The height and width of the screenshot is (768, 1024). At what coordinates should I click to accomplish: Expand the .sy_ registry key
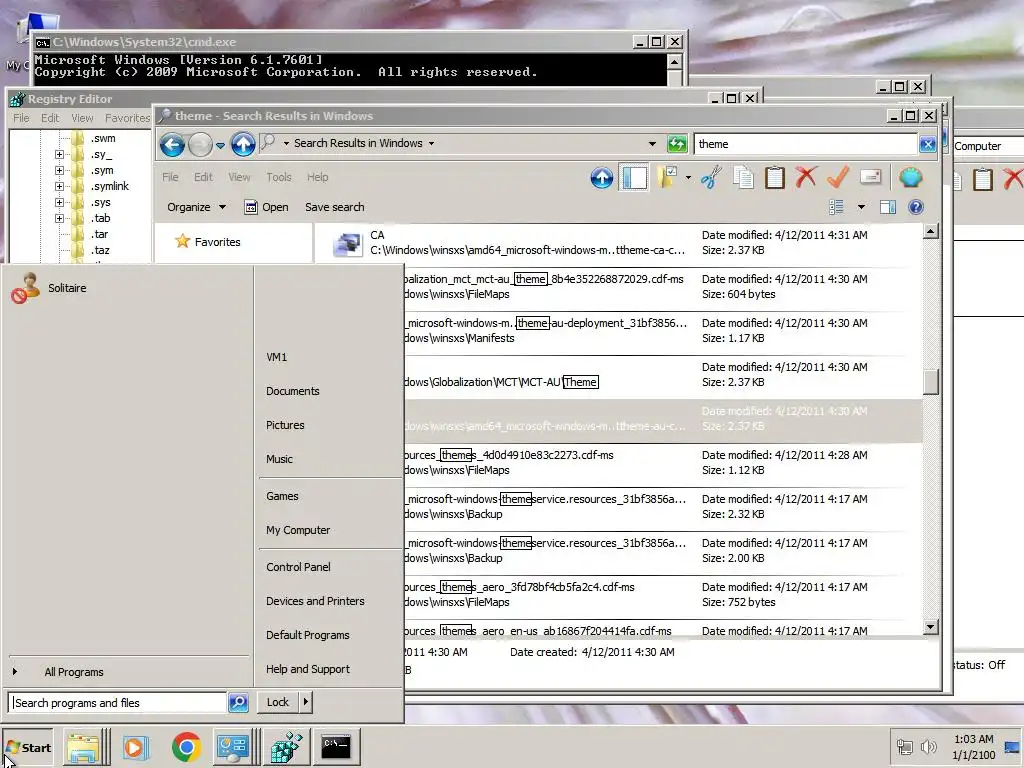pyautogui.click(x=59, y=155)
